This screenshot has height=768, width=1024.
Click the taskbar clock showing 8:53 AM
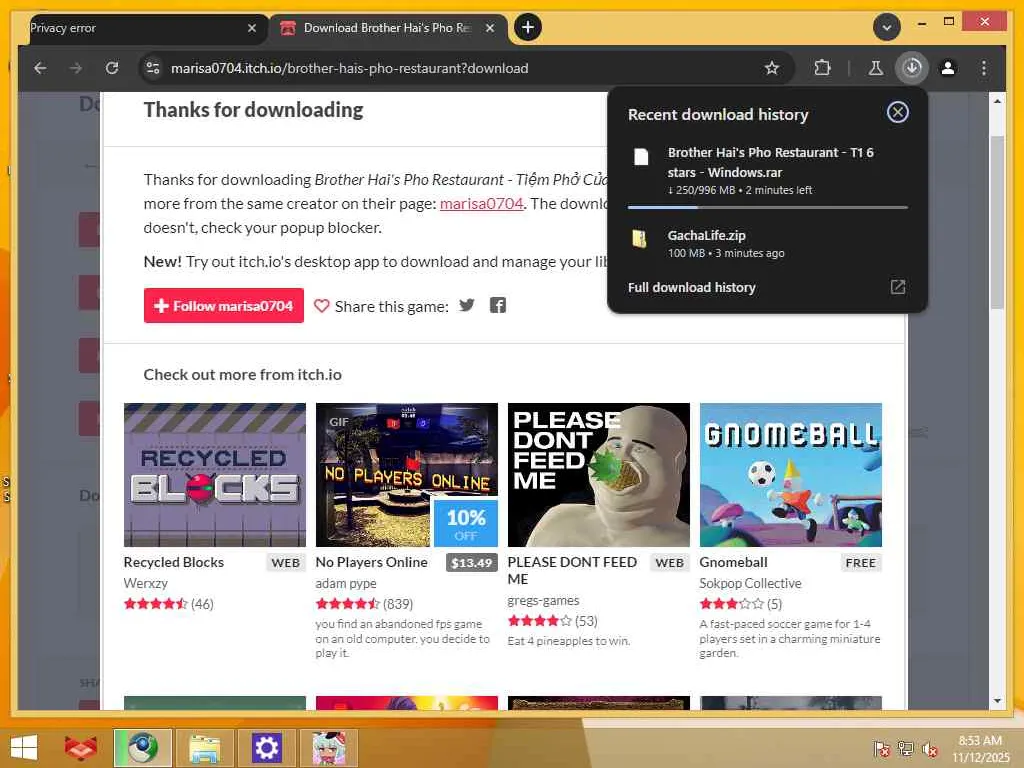pyautogui.click(x=980, y=748)
